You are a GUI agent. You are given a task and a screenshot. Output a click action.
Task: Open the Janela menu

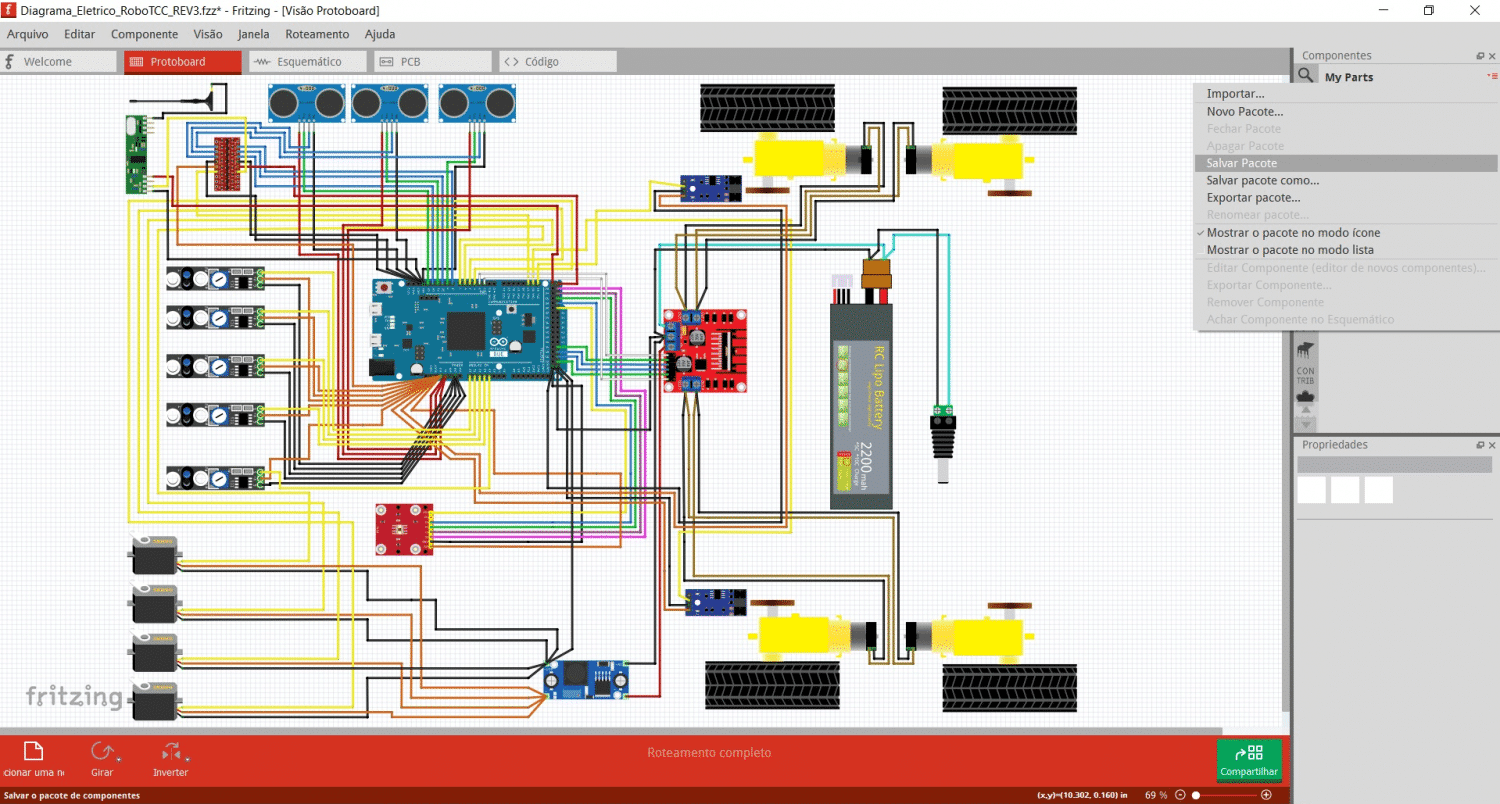click(254, 34)
